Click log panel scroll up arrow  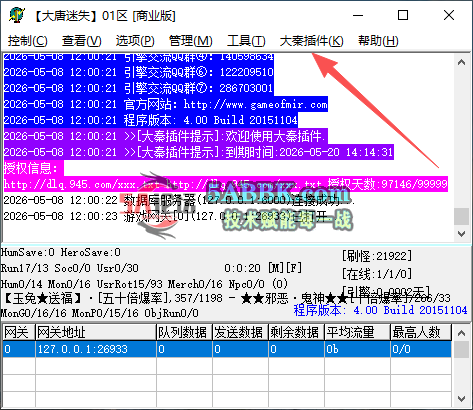[x=462, y=62]
